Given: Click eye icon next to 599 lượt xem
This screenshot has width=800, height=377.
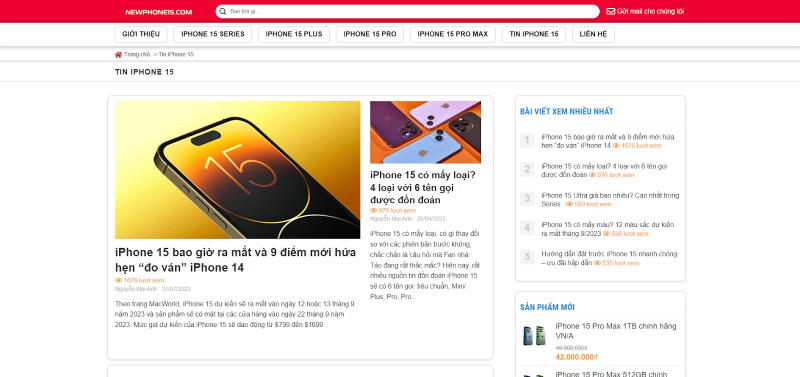Looking at the screenshot, I should 569,204.
